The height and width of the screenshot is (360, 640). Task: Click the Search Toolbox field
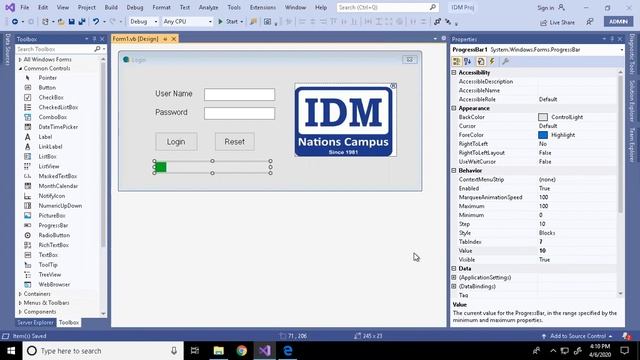pyautogui.click(x=56, y=49)
